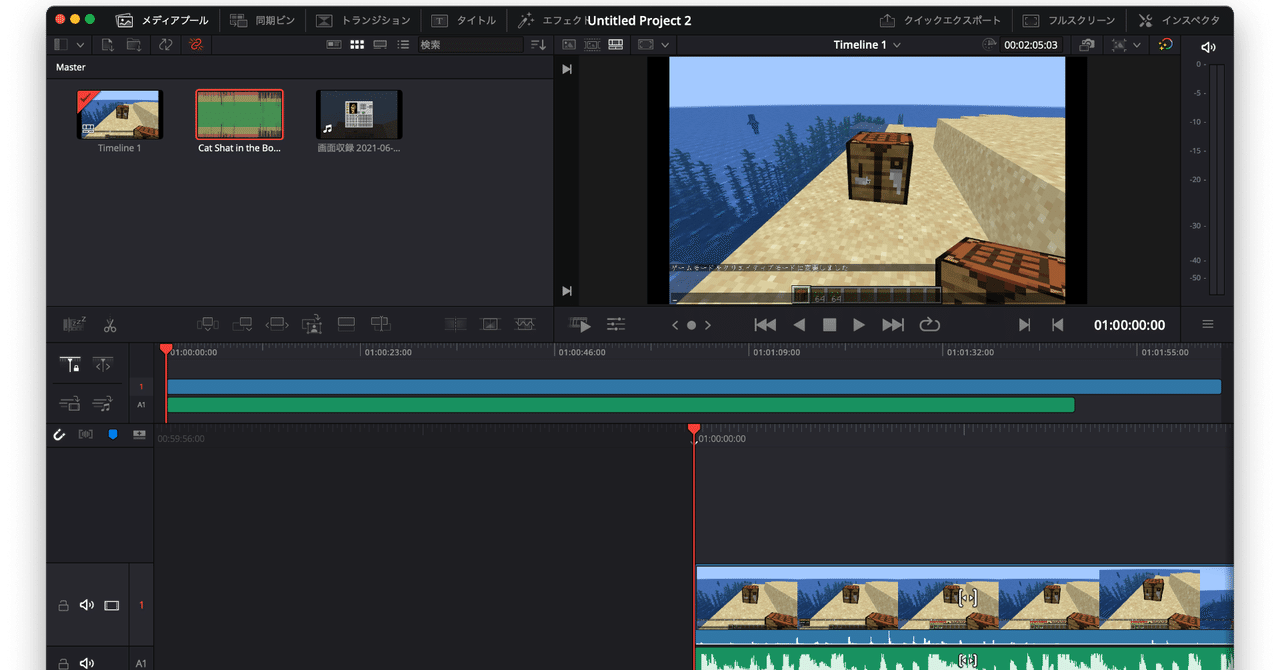Open the timeline options hamburger icon
Screen dimensions: 1280x670
click(x=1207, y=324)
